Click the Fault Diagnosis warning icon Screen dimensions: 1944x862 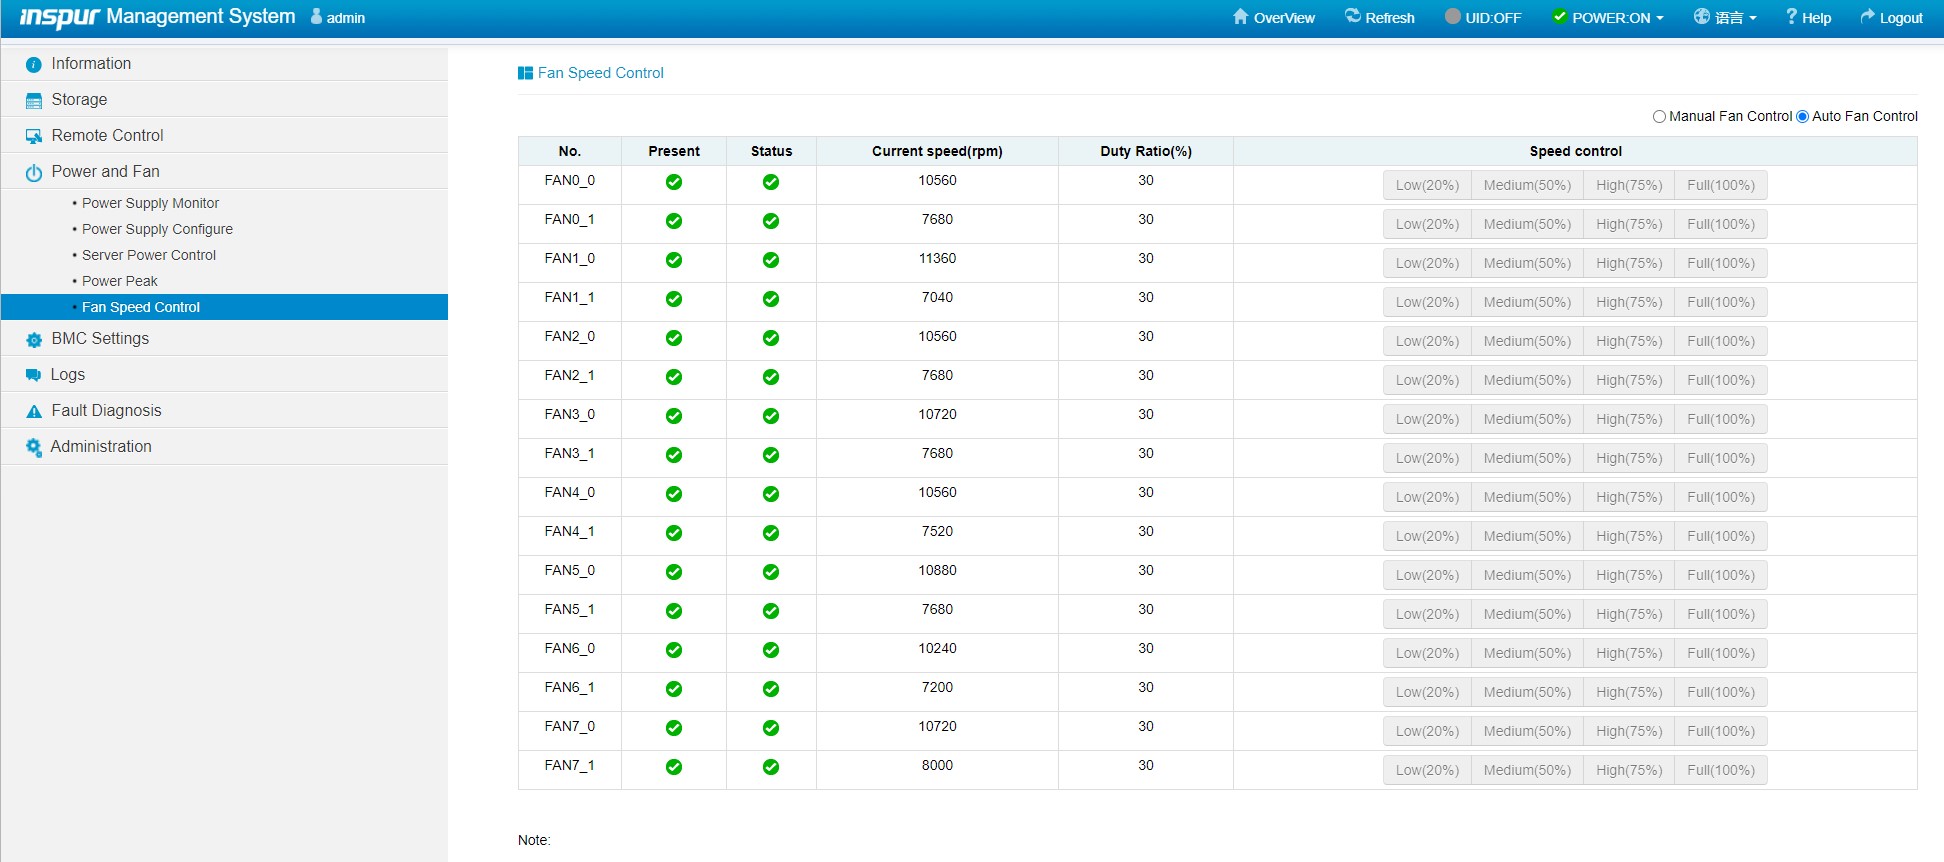point(34,412)
